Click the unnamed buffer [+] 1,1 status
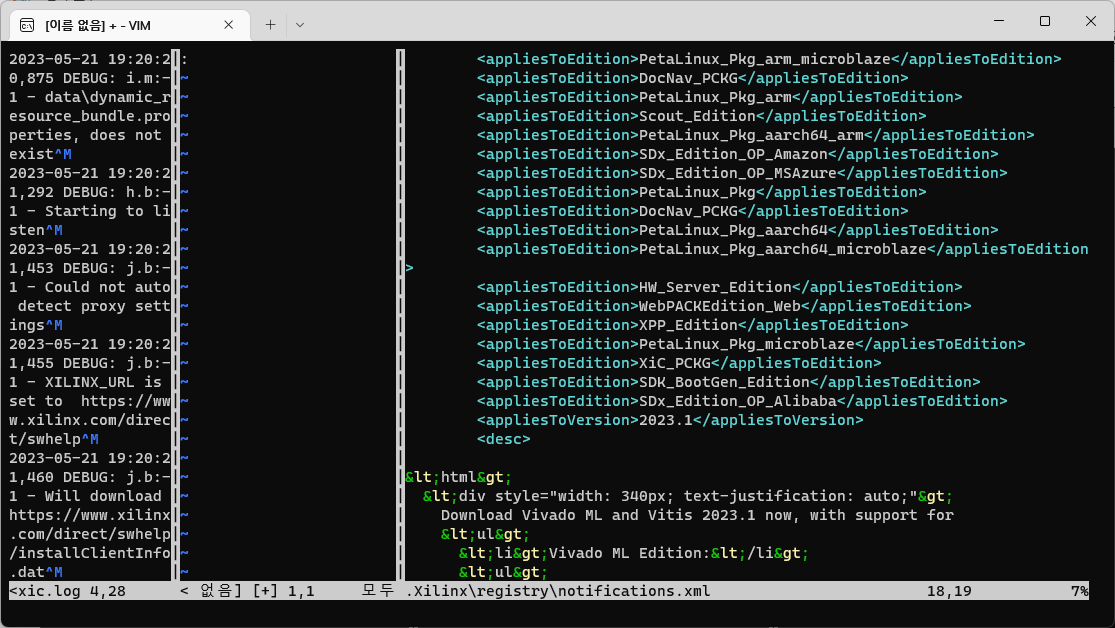The width and height of the screenshot is (1115, 628). tap(247, 591)
